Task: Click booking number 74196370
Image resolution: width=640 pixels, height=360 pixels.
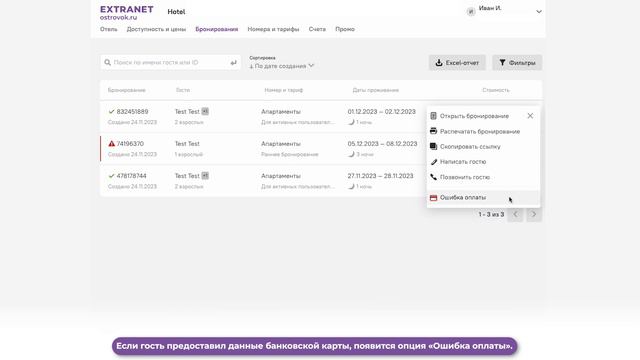Action: 130,144
